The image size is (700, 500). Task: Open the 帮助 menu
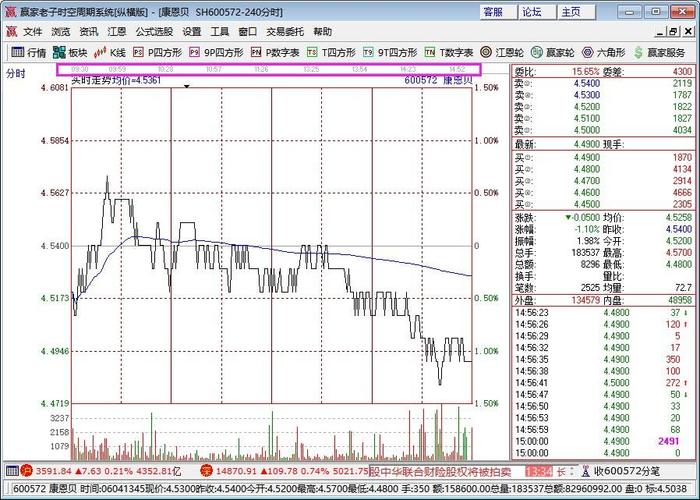pos(322,32)
